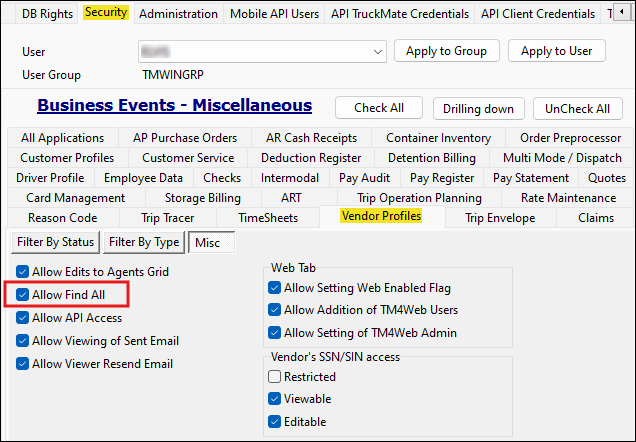Open the Pay Audit tab
This screenshot has width=636, height=442.
coord(364,178)
